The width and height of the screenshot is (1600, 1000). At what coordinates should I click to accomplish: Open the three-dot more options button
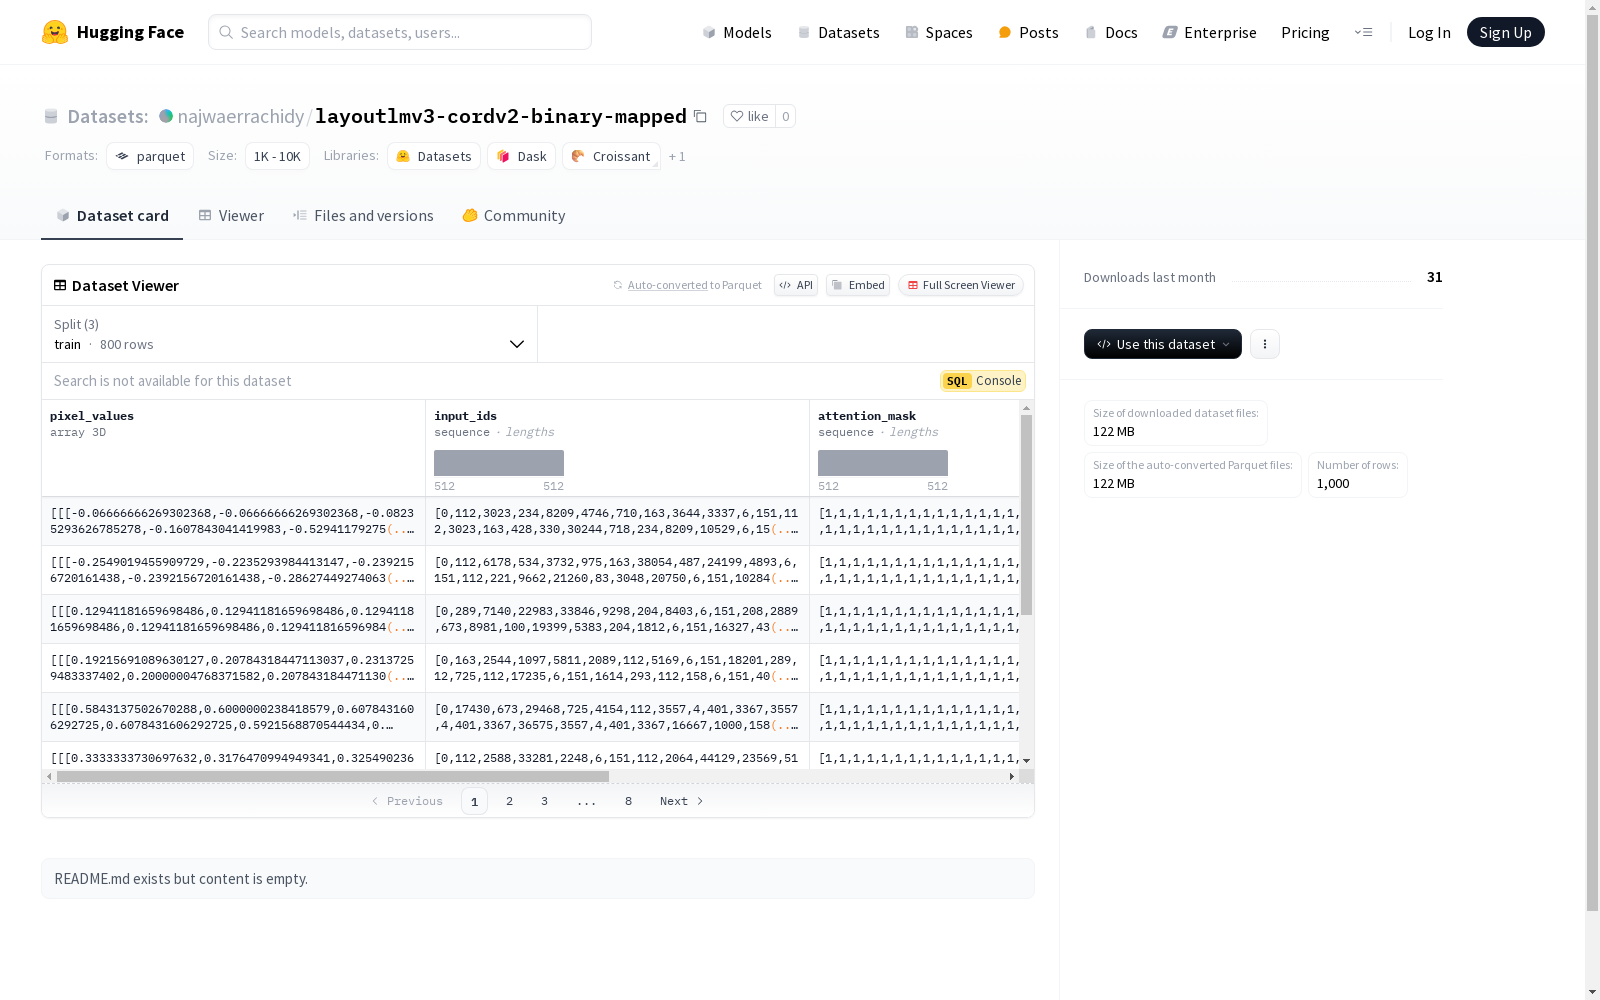tap(1265, 344)
